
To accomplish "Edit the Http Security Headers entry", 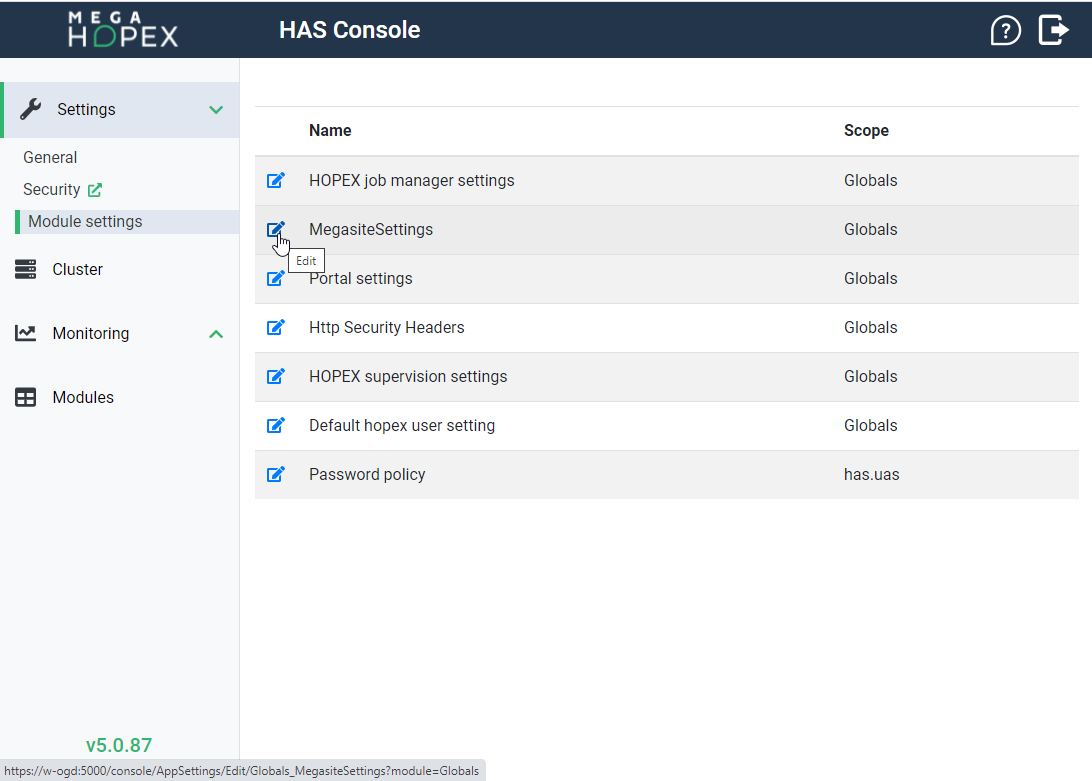I will tap(276, 328).
